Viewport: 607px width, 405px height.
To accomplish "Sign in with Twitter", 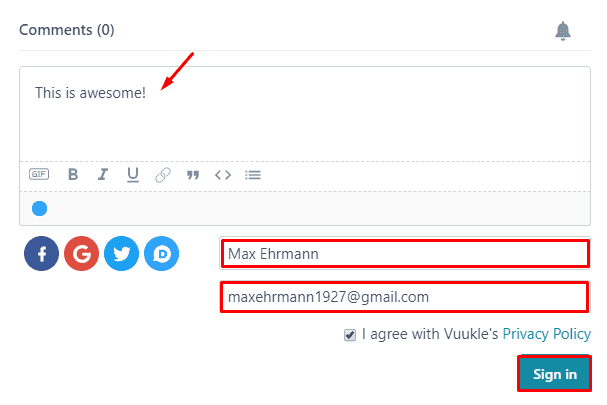I will coord(121,255).
